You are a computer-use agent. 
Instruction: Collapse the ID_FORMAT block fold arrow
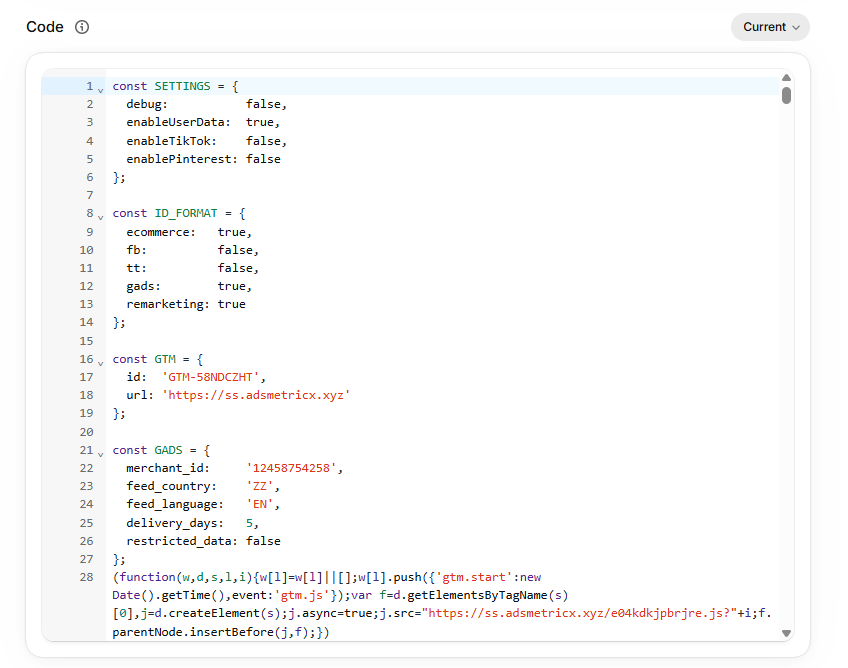pyautogui.click(x=101, y=217)
